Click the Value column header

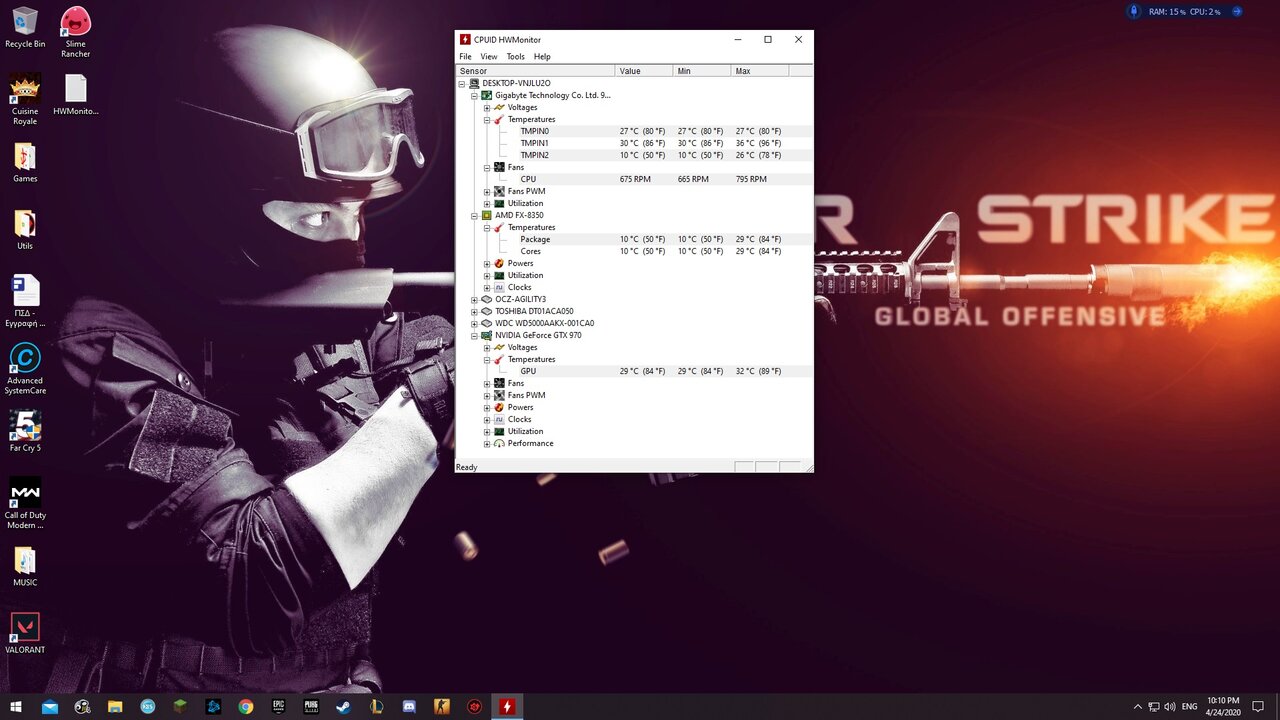[x=644, y=71]
